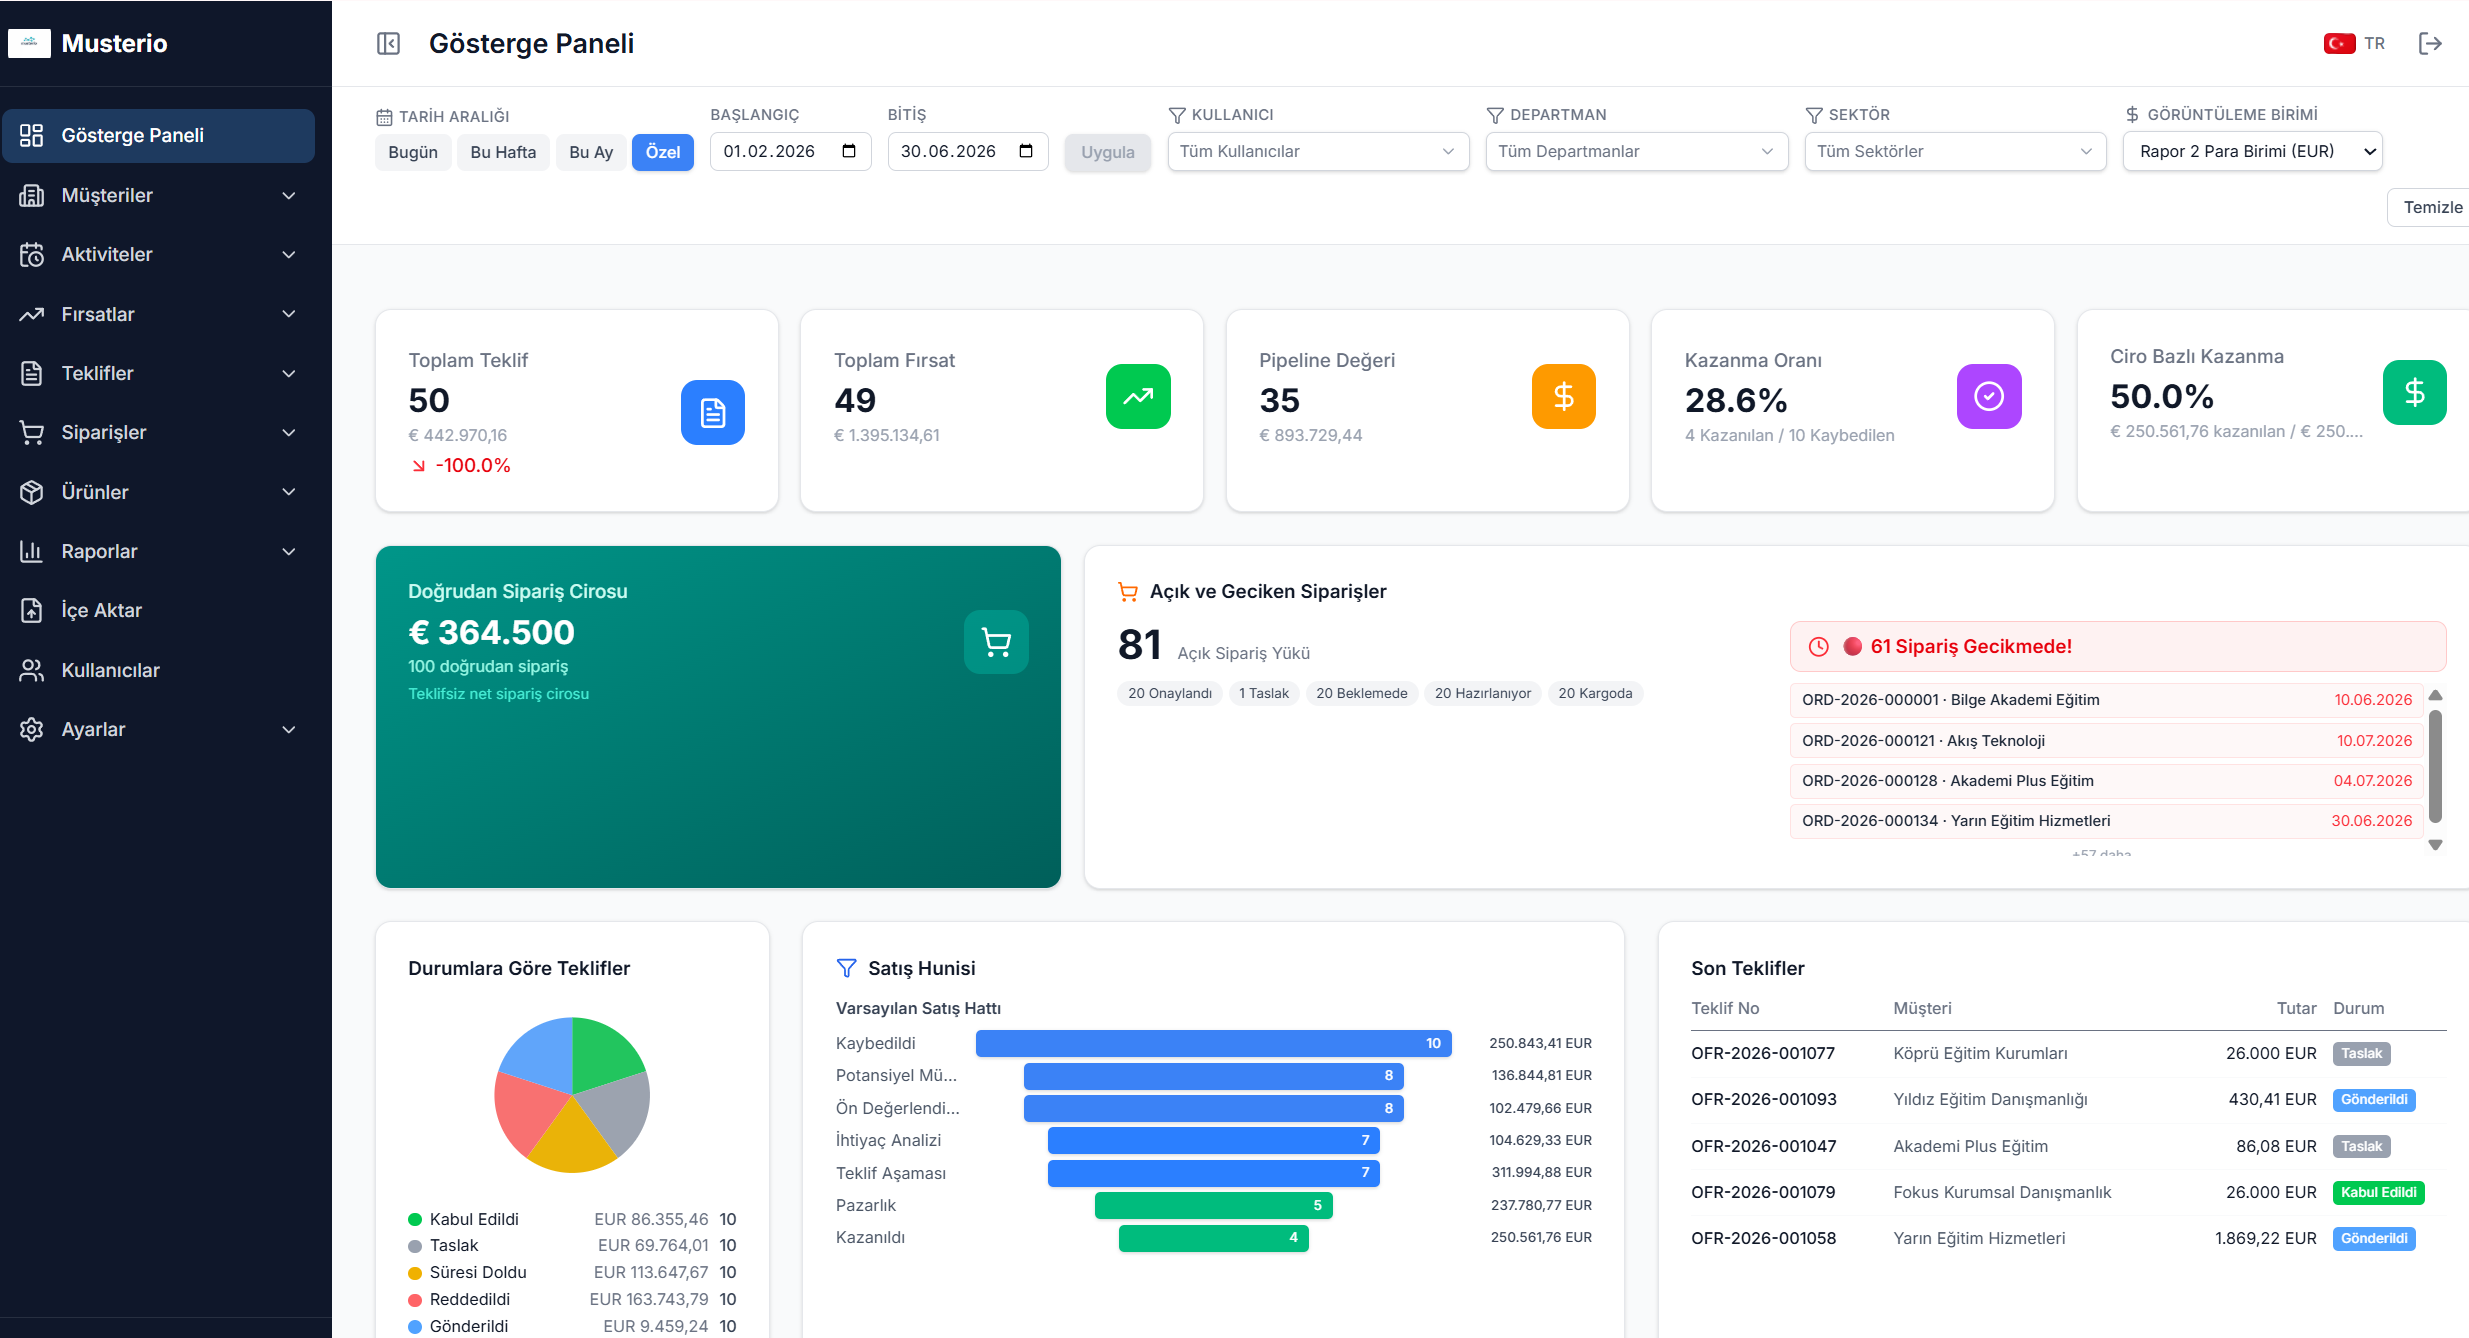Click the calendar icon in Başlangıç date field
The width and height of the screenshot is (2469, 1338).
click(849, 151)
